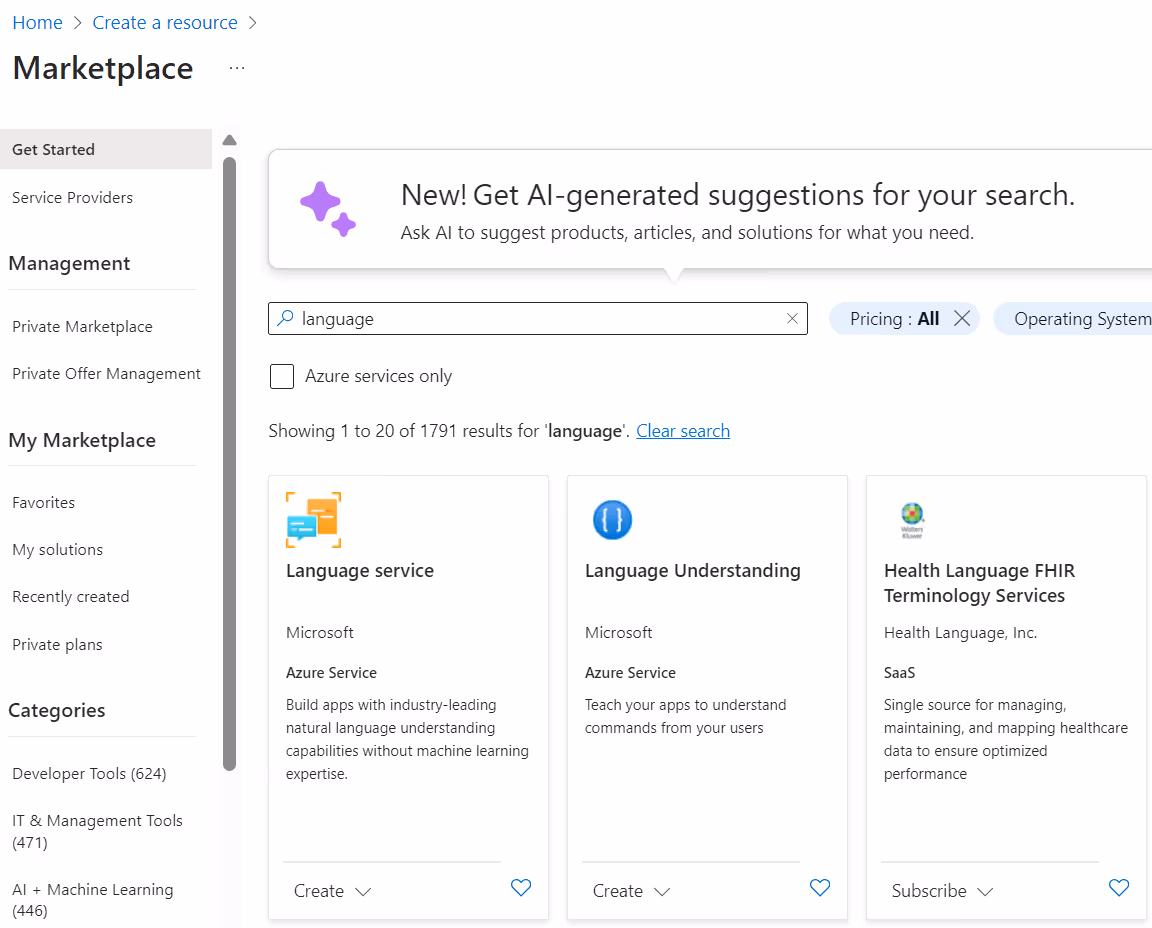Image resolution: width=1152 pixels, height=928 pixels.
Task: Remove the Pricing : All filter
Action: point(962,319)
